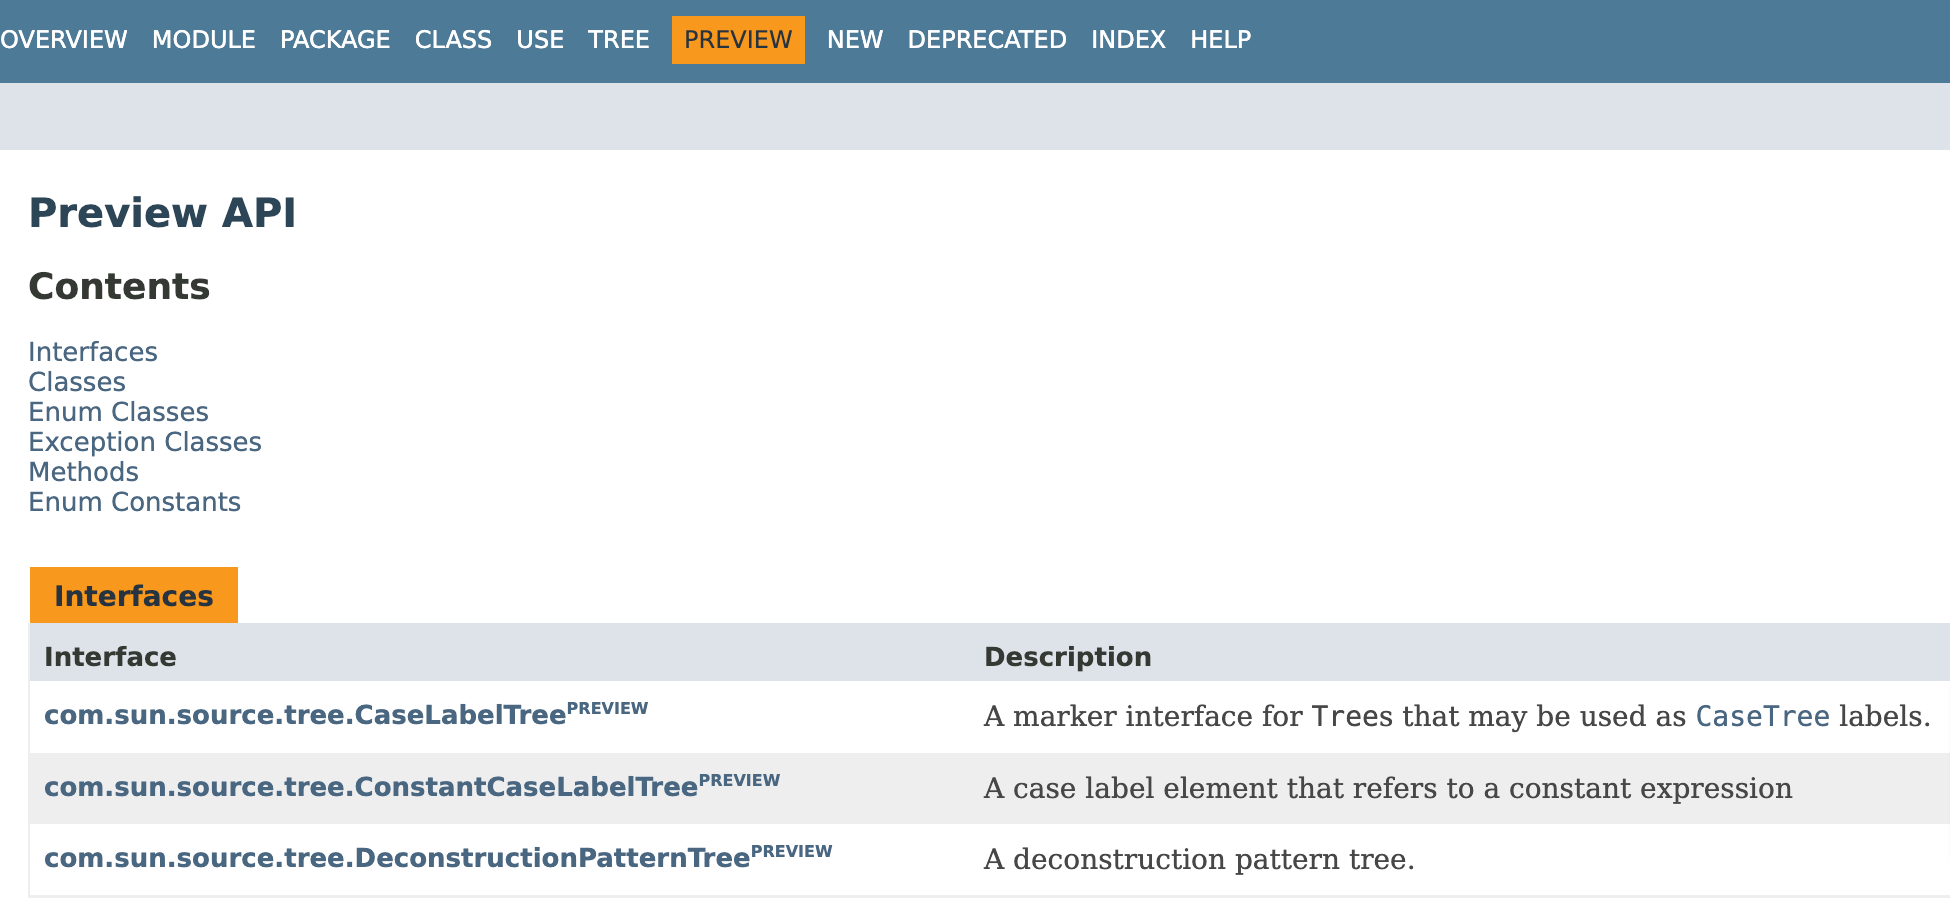The width and height of the screenshot is (1950, 898).
Task: Open the USE page
Action: [x=540, y=40]
